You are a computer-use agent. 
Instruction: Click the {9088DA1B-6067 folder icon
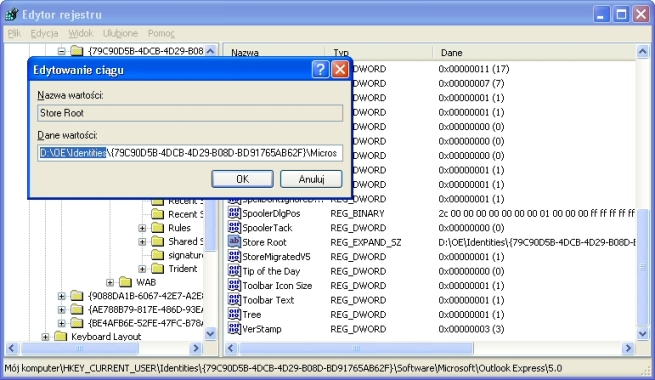coord(77,296)
